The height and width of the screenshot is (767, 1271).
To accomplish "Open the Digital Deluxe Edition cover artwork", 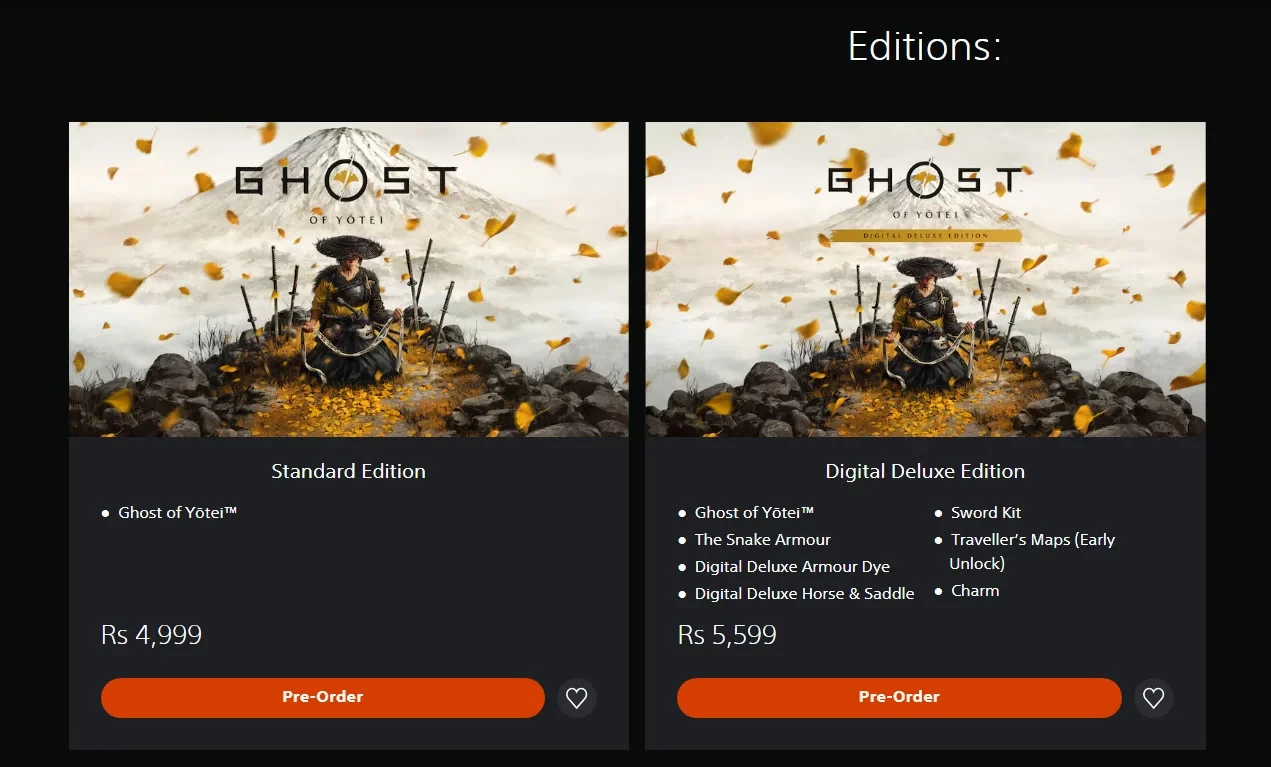I will click(x=925, y=300).
